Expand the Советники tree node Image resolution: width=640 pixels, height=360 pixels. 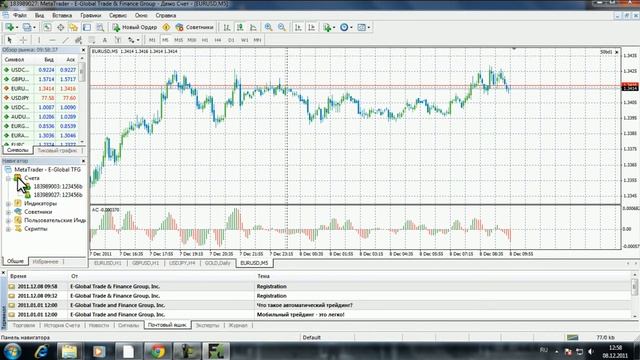[8, 212]
